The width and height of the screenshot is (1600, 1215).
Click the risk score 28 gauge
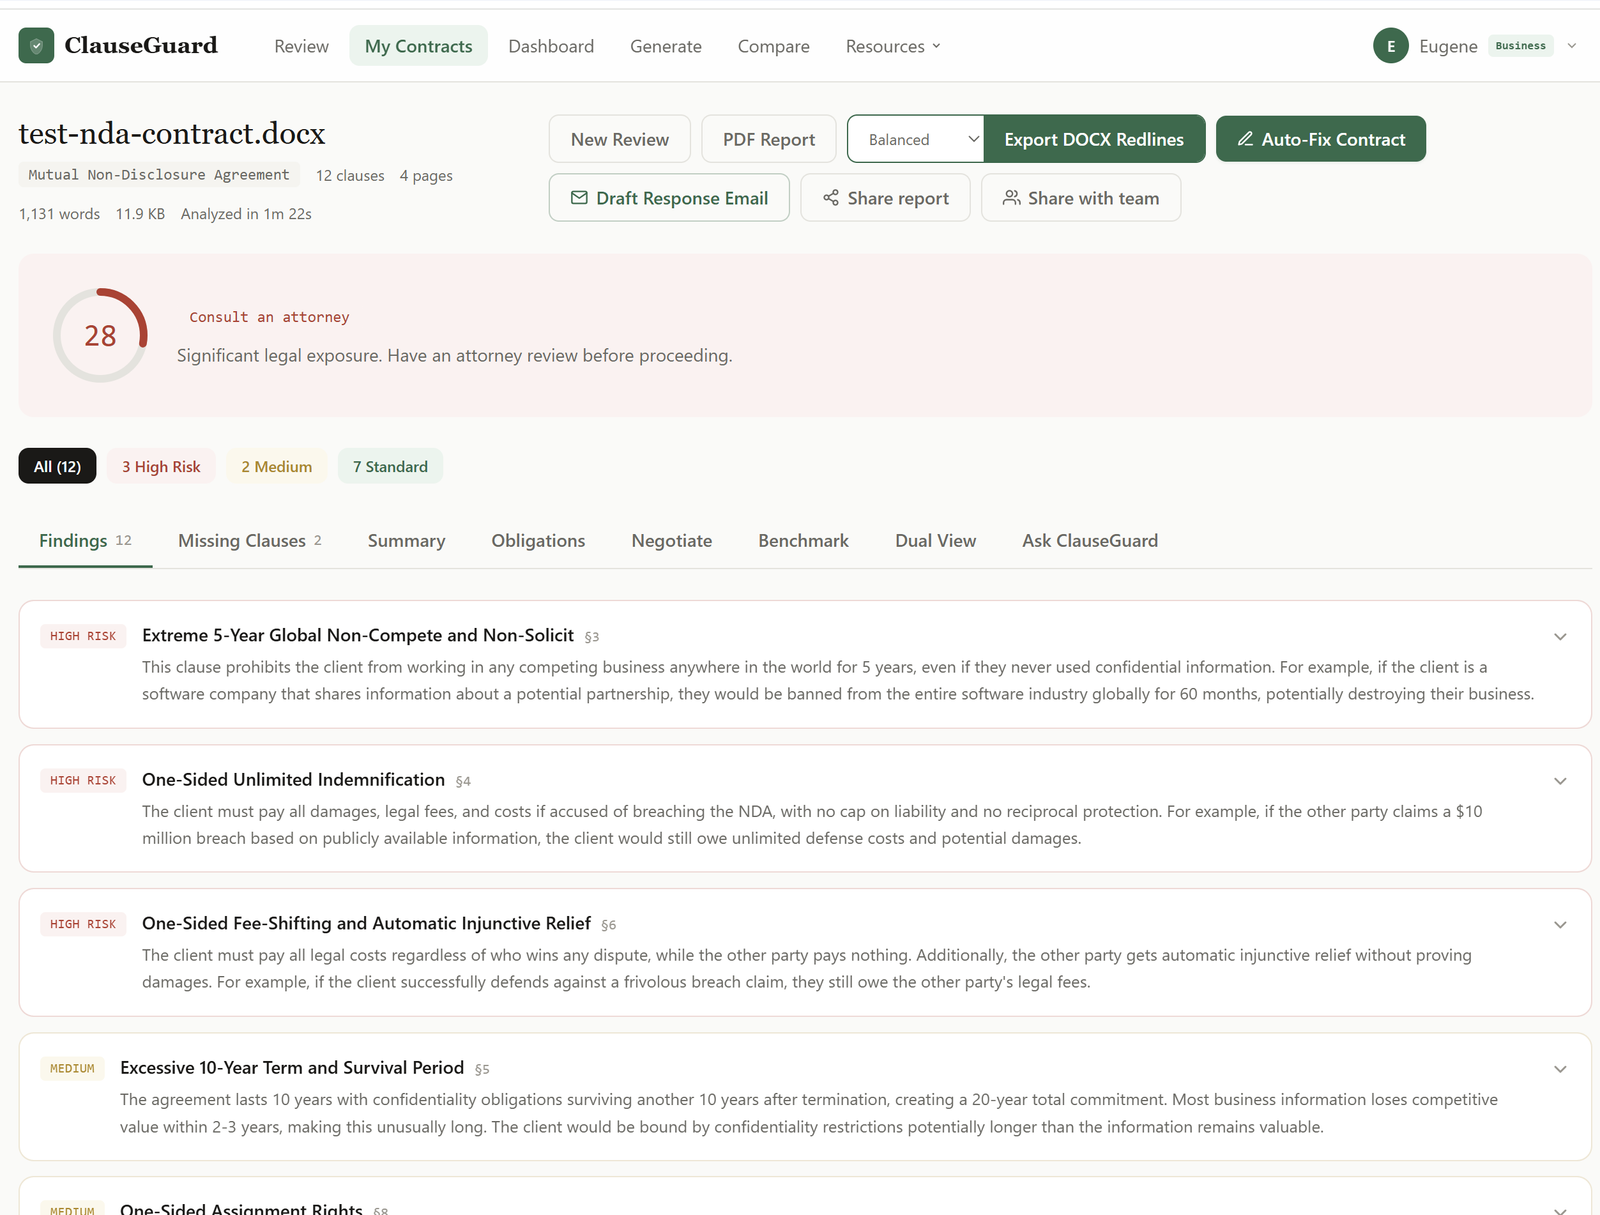coord(100,336)
